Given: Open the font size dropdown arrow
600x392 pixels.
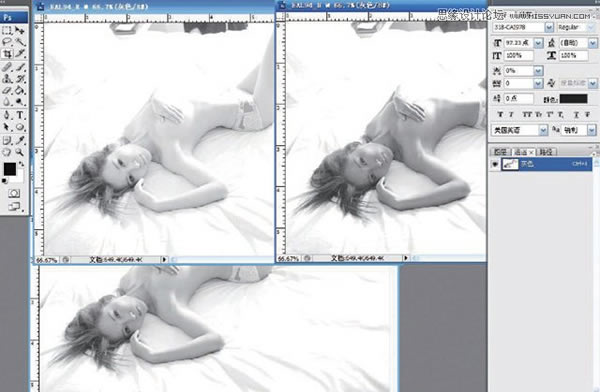Looking at the screenshot, I should tap(538, 43).
